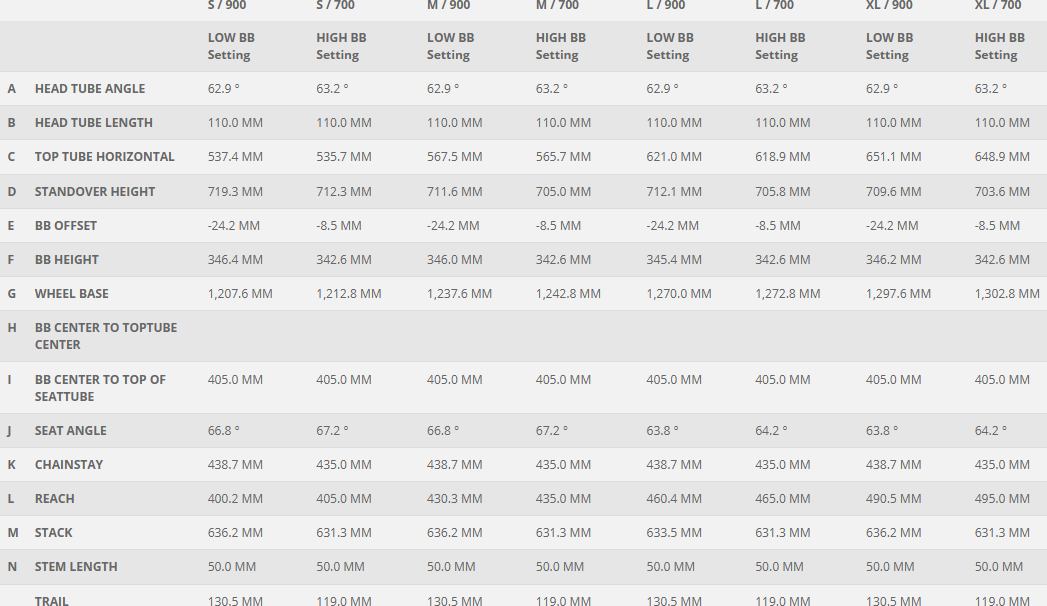Select the M / 900 size header
The width and height of the screenshot is (1047, 606).
(x=449, y=6)
